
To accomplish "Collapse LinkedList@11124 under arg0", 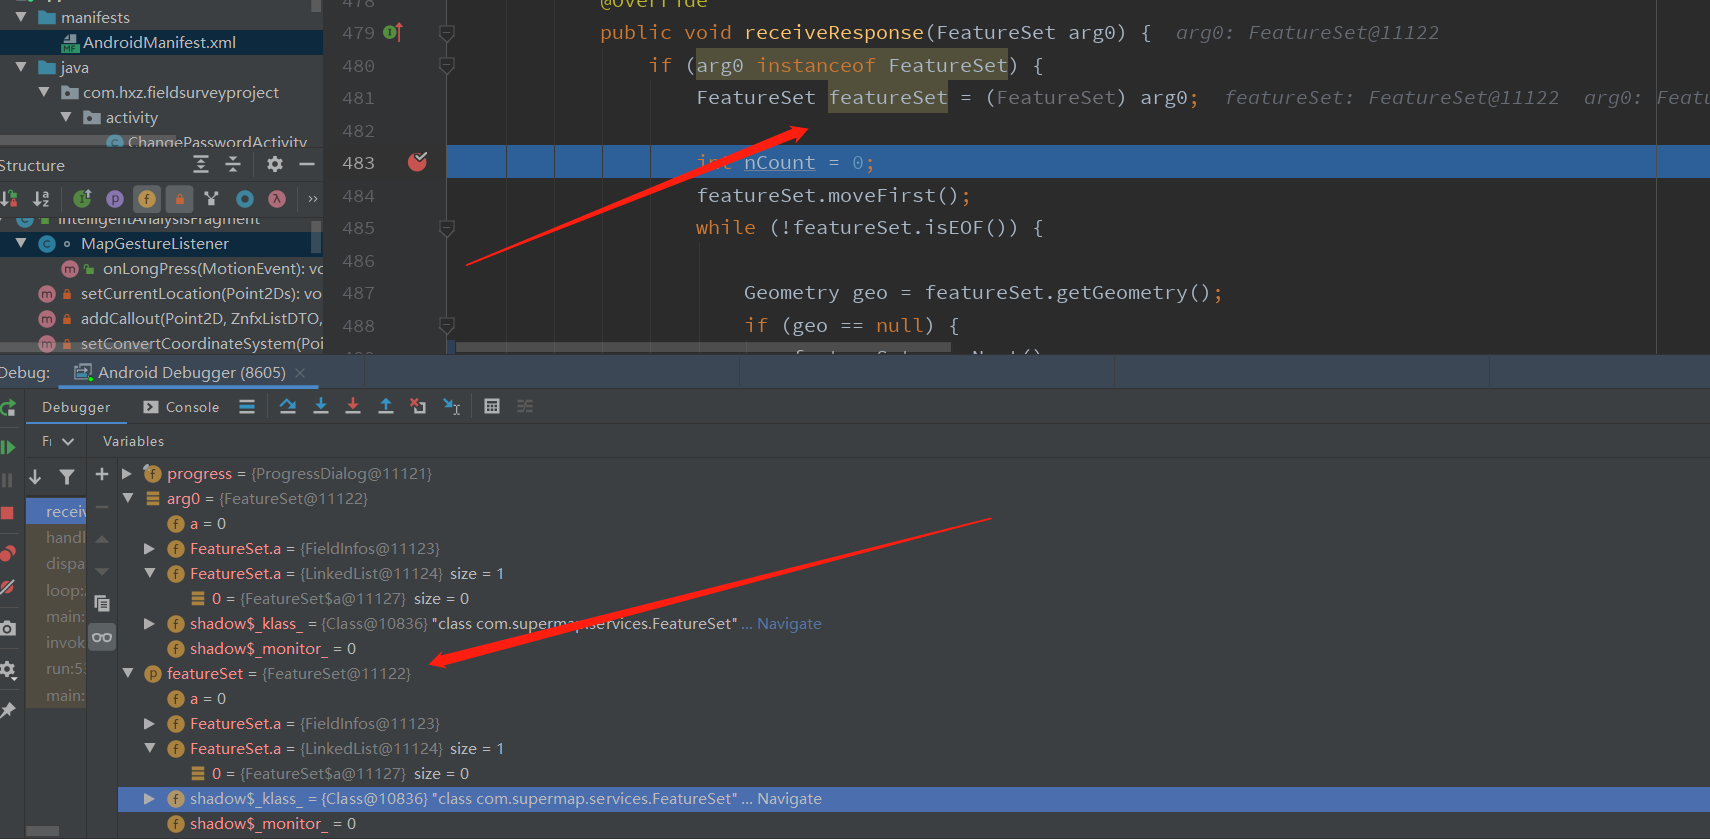I will 149,573.
